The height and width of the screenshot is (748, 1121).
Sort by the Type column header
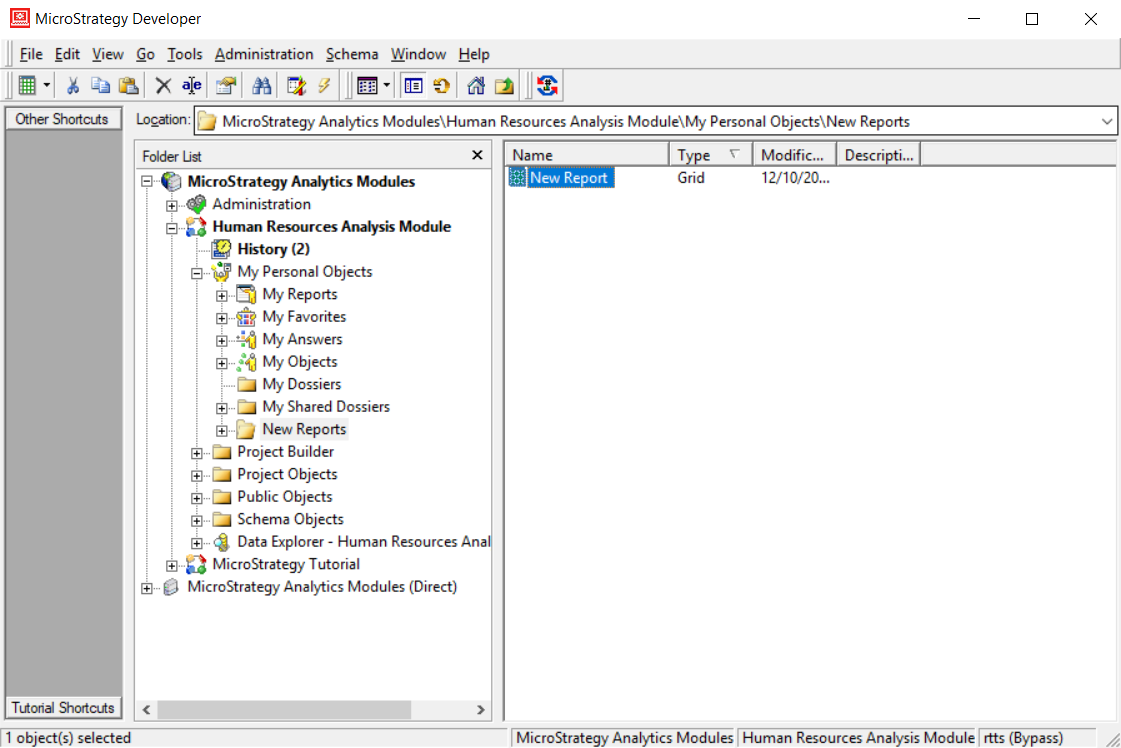pos(711,155)
